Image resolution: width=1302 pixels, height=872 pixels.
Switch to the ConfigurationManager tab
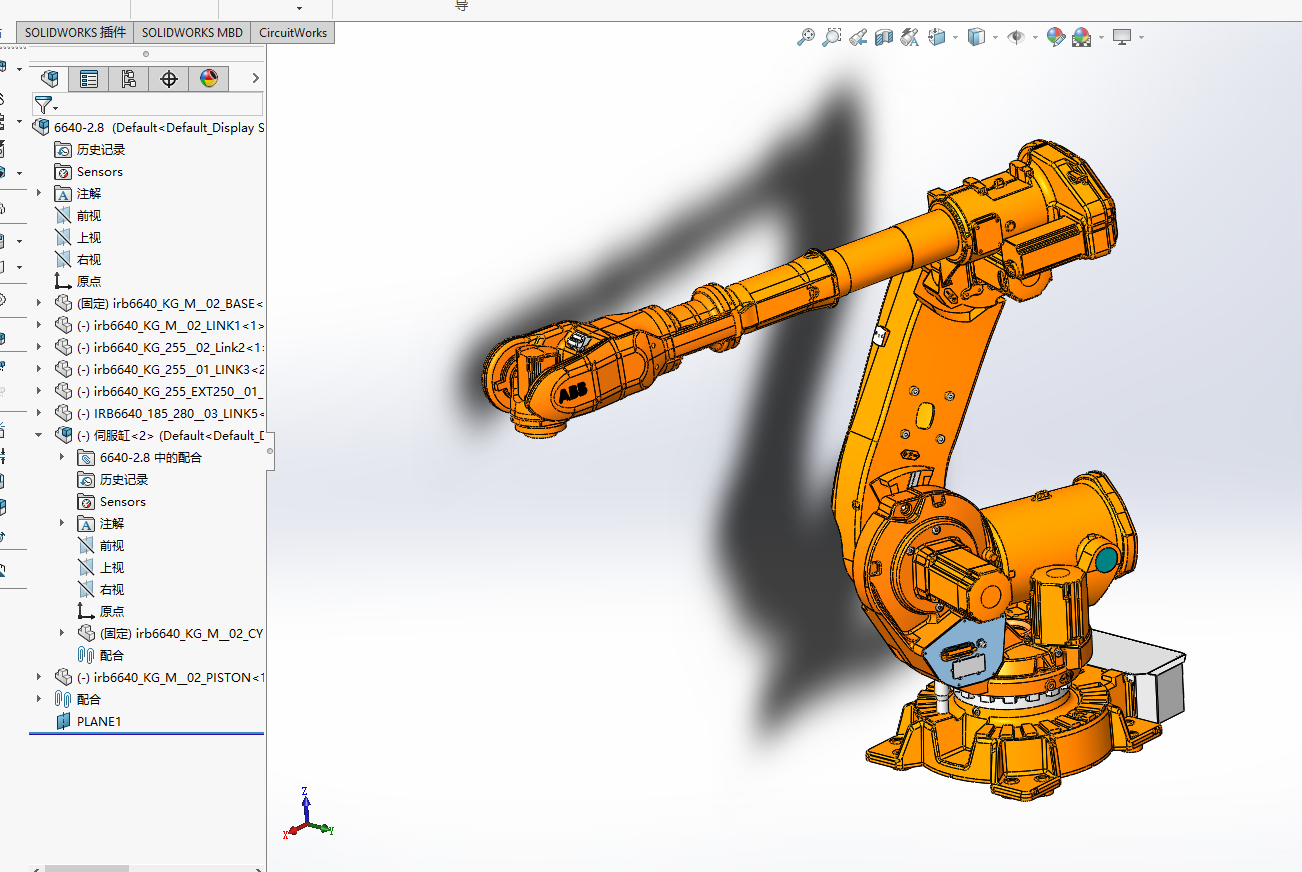pyautogui.click(x=129, y=79)
